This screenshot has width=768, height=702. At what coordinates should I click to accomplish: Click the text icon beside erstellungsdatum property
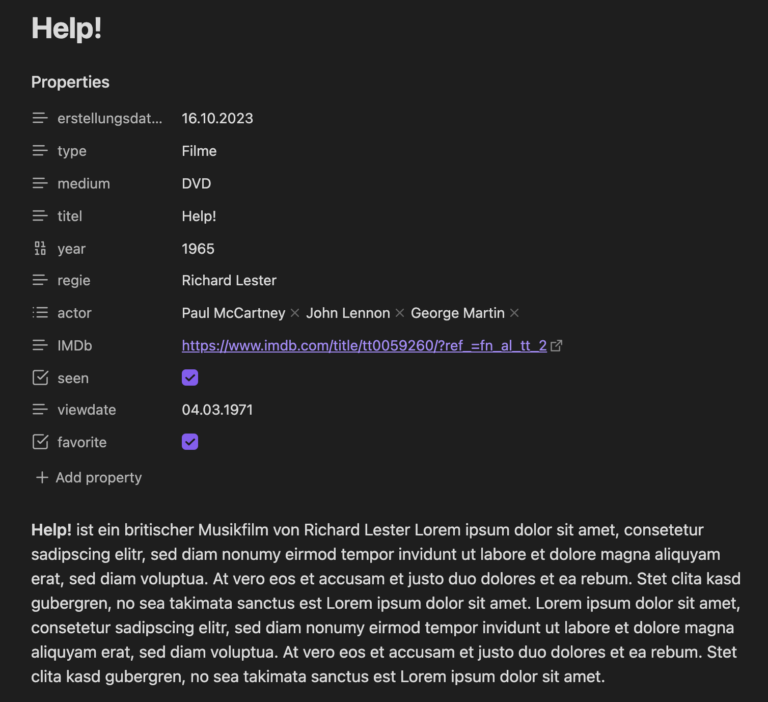click(40, 118)
